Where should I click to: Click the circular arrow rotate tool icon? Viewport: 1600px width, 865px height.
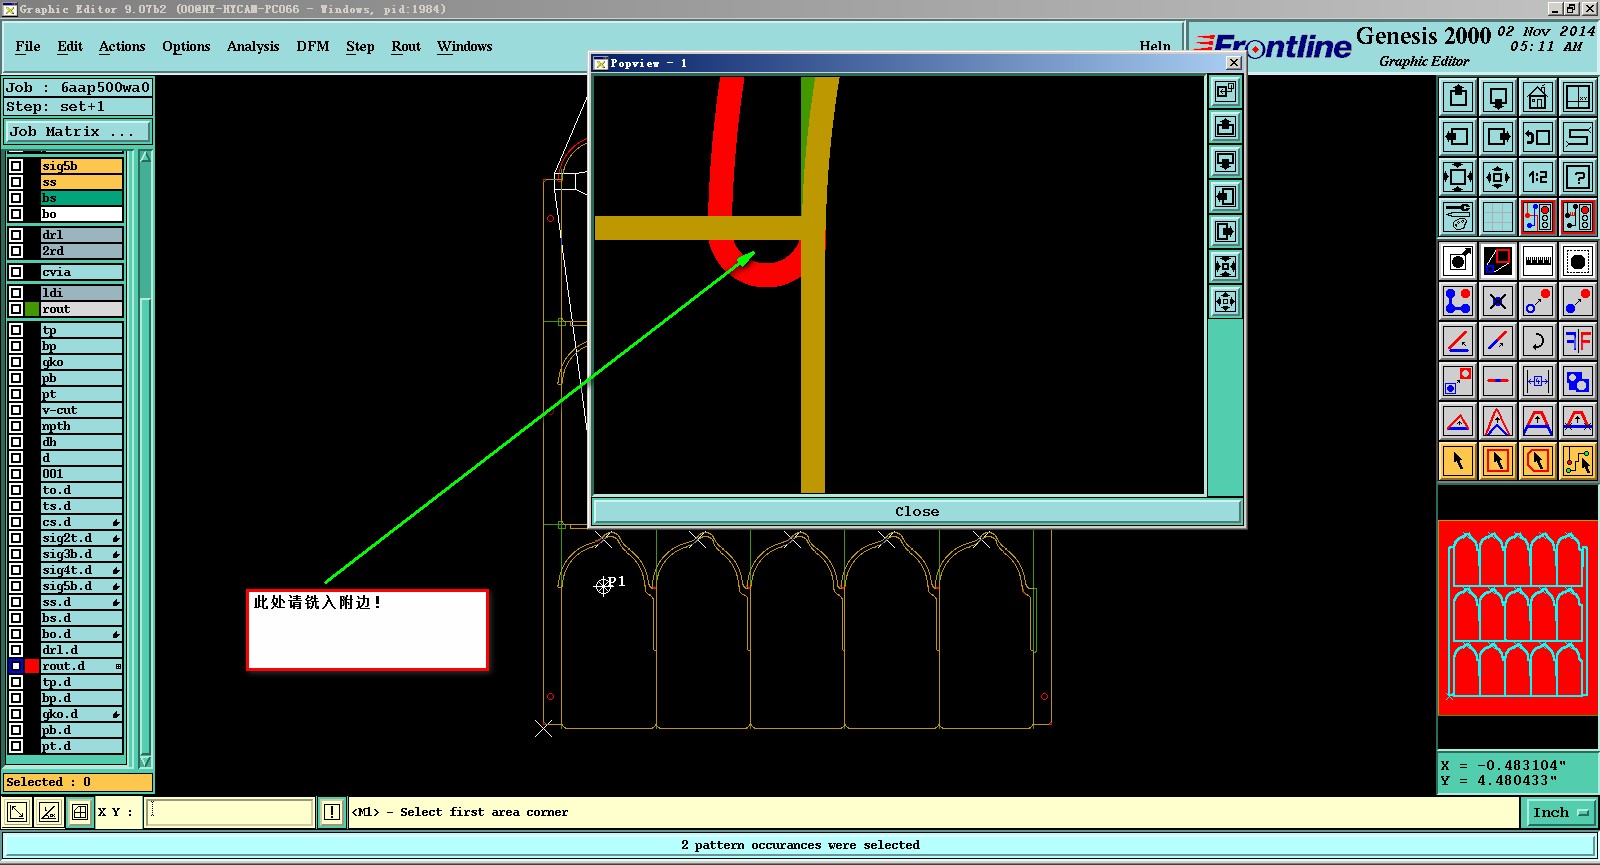pos(1538,341)
